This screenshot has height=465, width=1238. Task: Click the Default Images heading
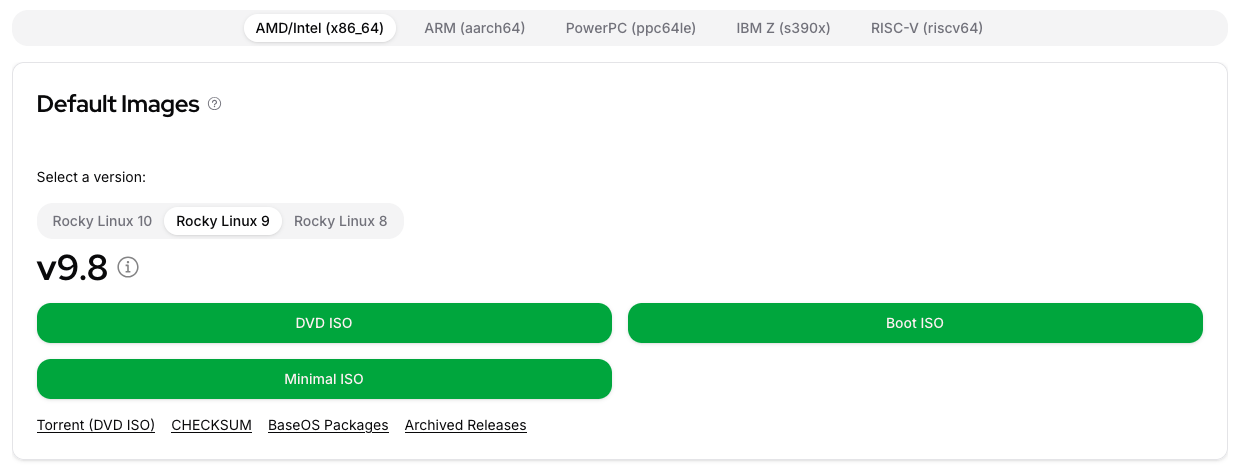[118, 104]
